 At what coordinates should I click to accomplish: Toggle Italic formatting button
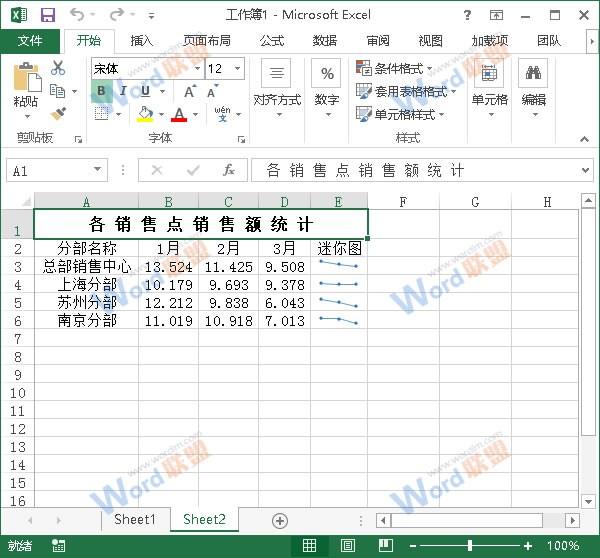(123, 91)
